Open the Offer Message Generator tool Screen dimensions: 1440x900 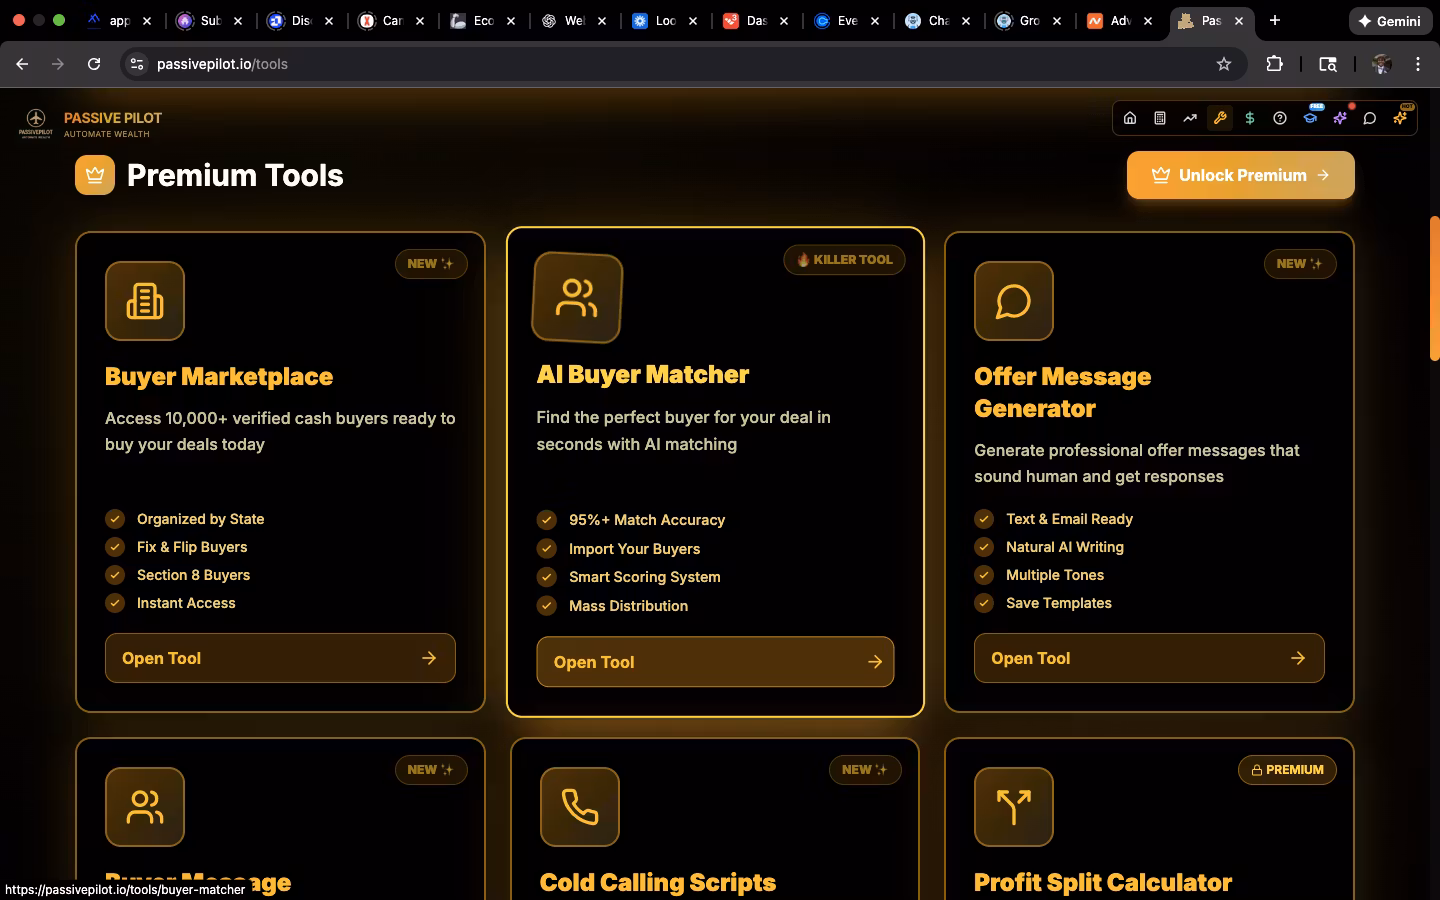click(1149, 658)
